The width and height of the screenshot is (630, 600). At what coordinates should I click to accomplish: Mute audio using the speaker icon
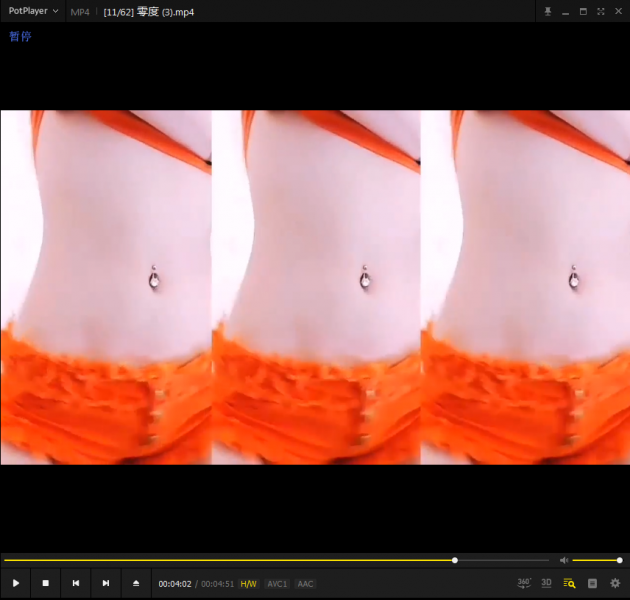tap(564, 560)
